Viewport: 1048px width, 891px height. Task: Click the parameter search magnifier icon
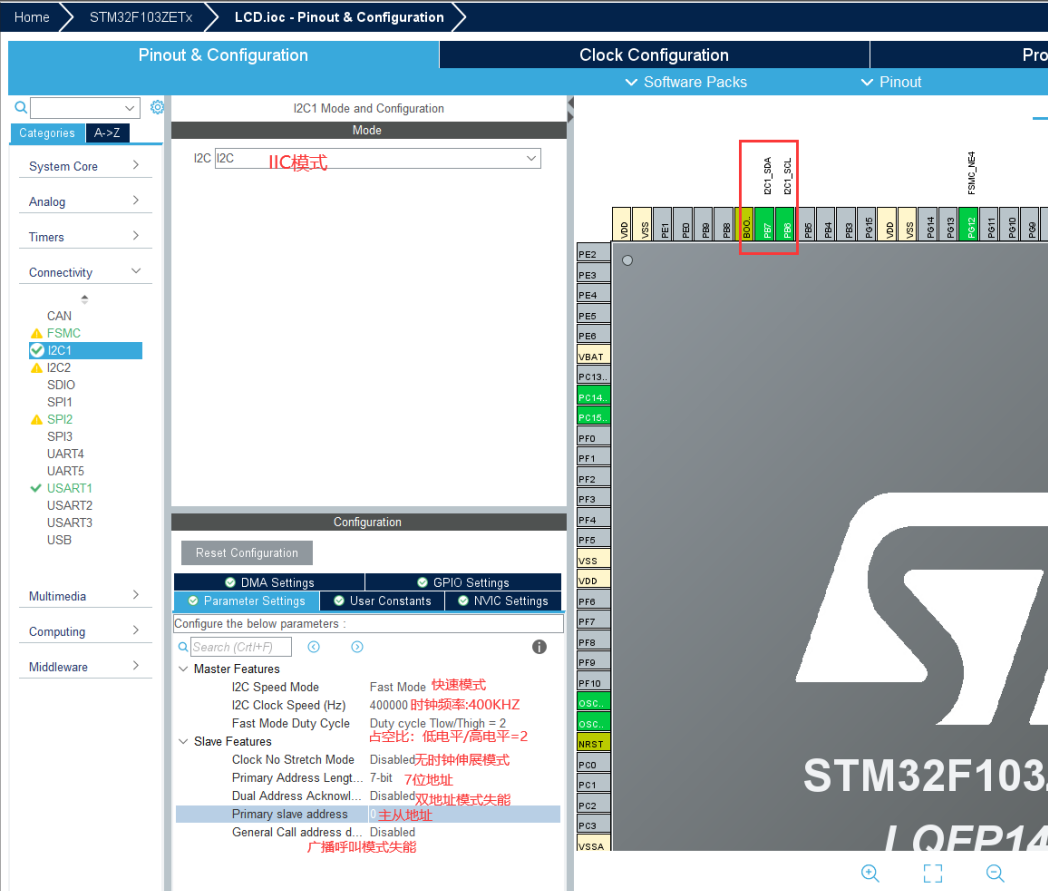pyautogui.click(x=183, y=647)
